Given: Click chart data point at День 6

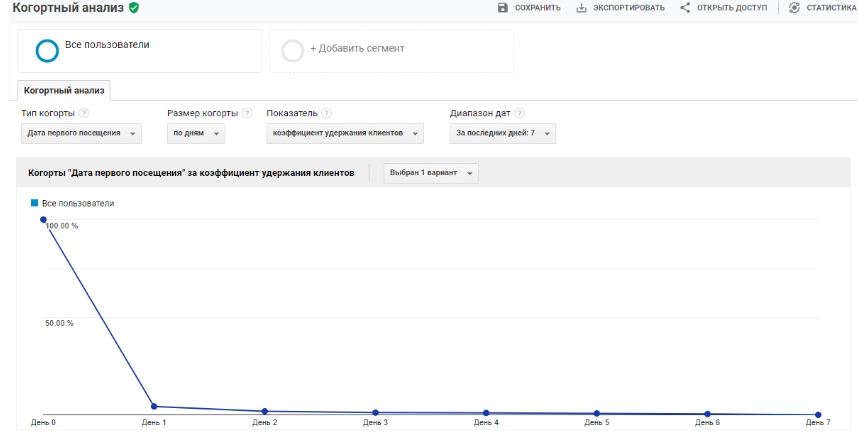Looking at the screenshot, I should point(708,414).
